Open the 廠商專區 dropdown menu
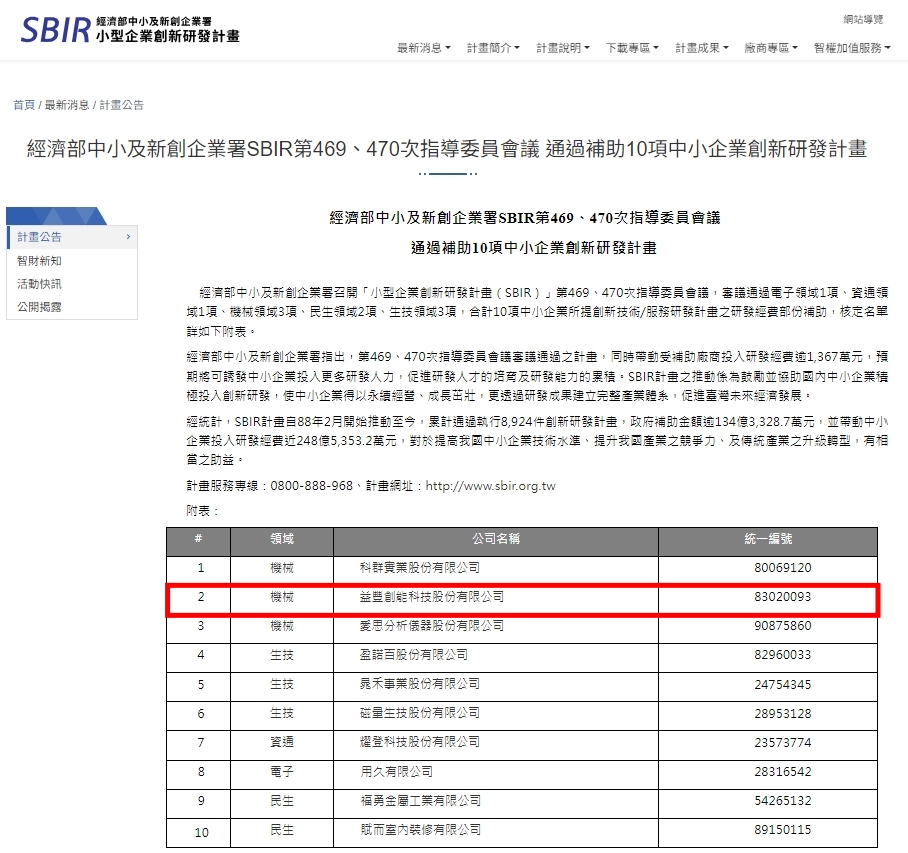Image resolution: width=908 pixels, height=853 pixels. tap(771, 48)
